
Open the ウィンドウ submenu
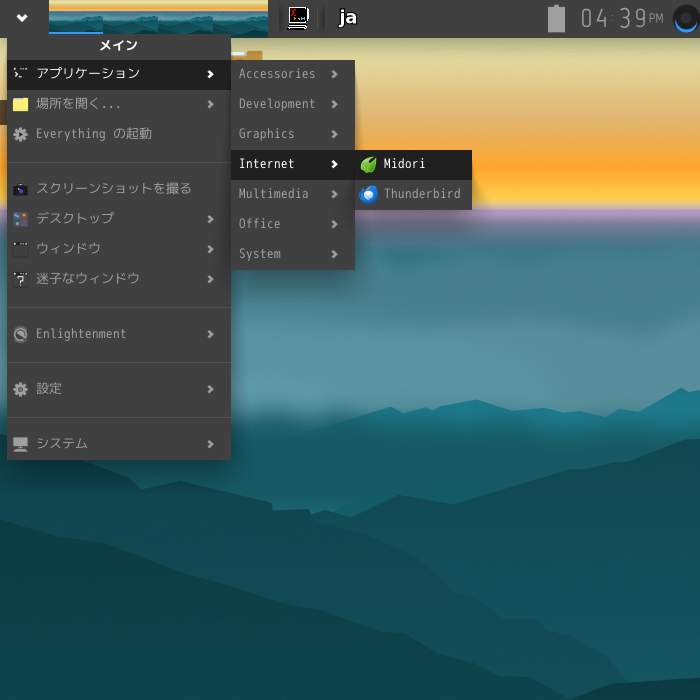coord(119,249)
